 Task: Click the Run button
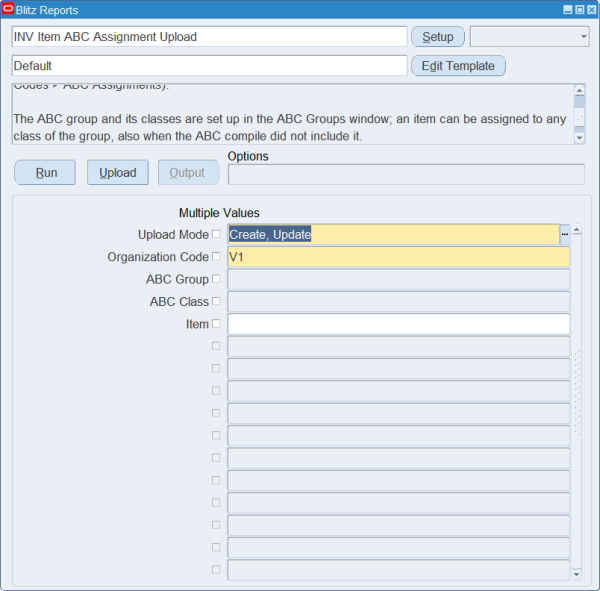point(45,173)
